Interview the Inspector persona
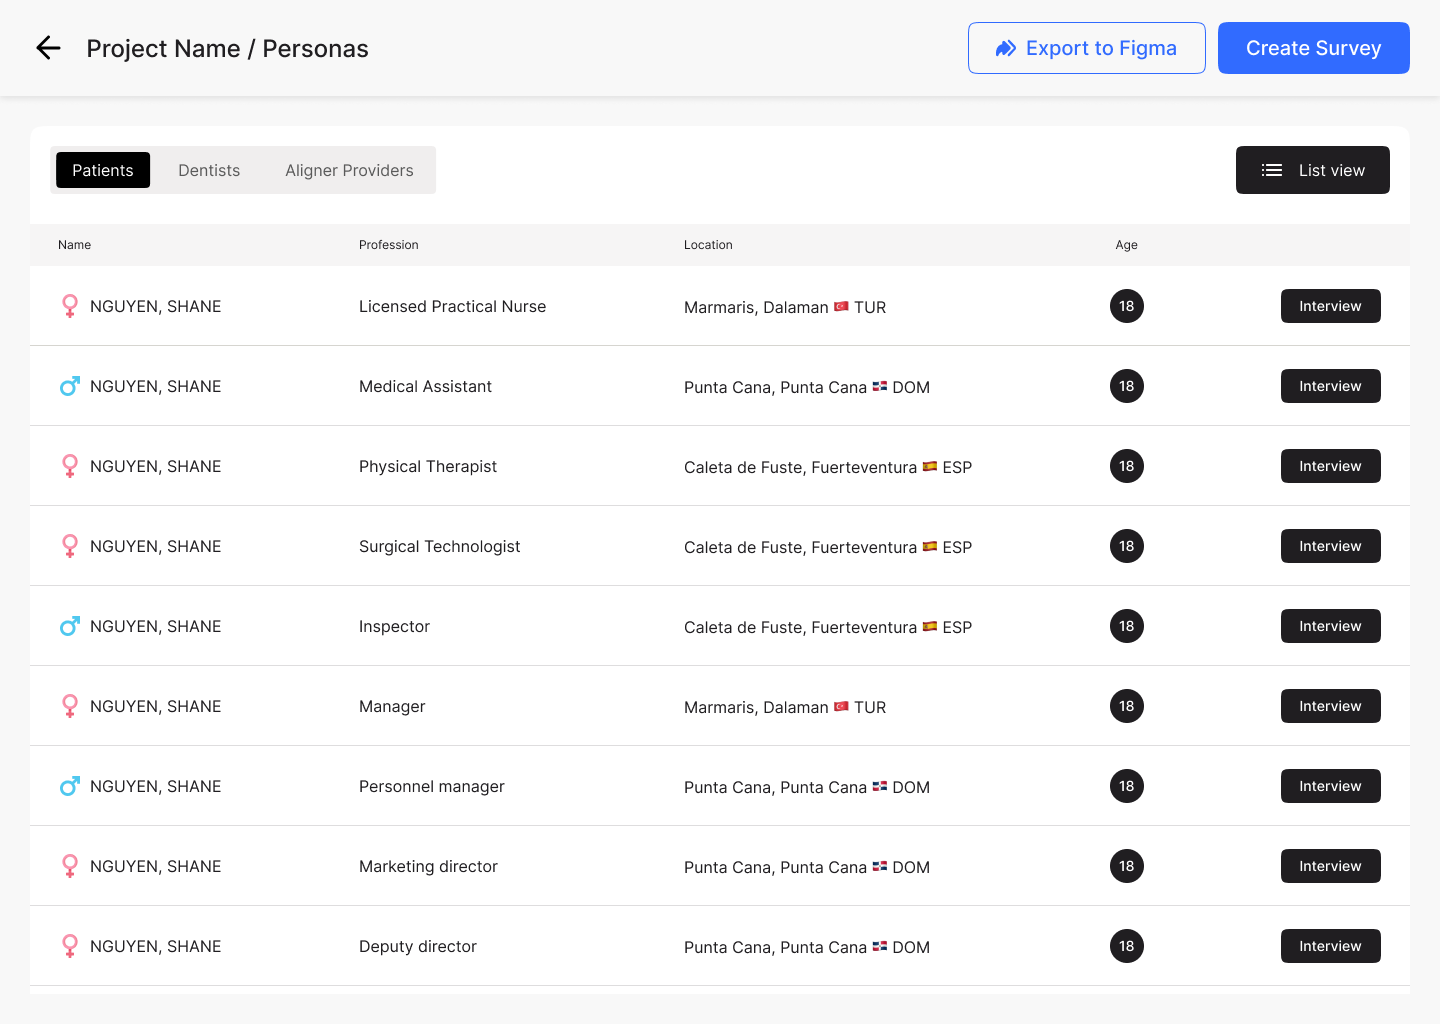The width and height of the screenshot is (1440, 1024). pos(1331,626)
